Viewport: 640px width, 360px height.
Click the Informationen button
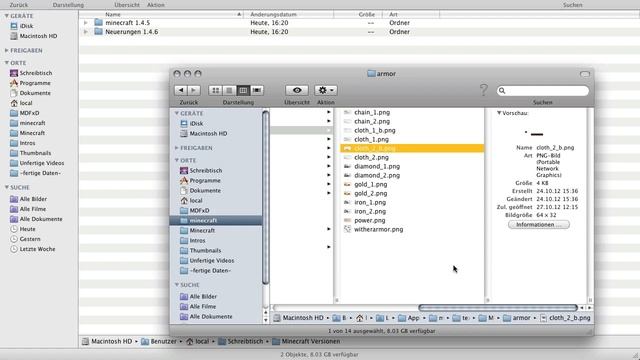[x=539, y=224]
